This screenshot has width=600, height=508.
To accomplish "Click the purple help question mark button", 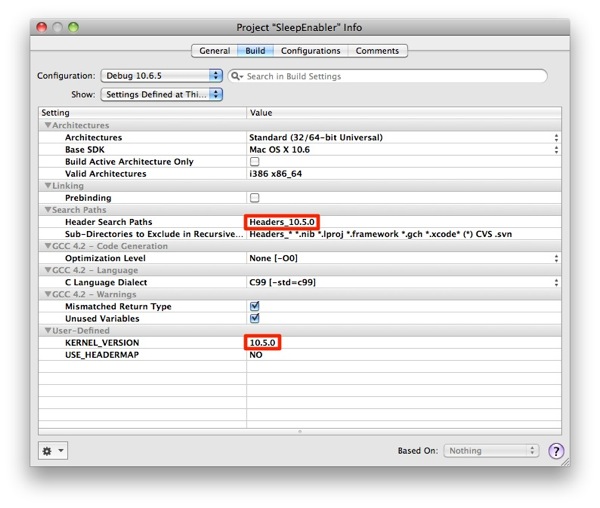I will click(556, 451).
